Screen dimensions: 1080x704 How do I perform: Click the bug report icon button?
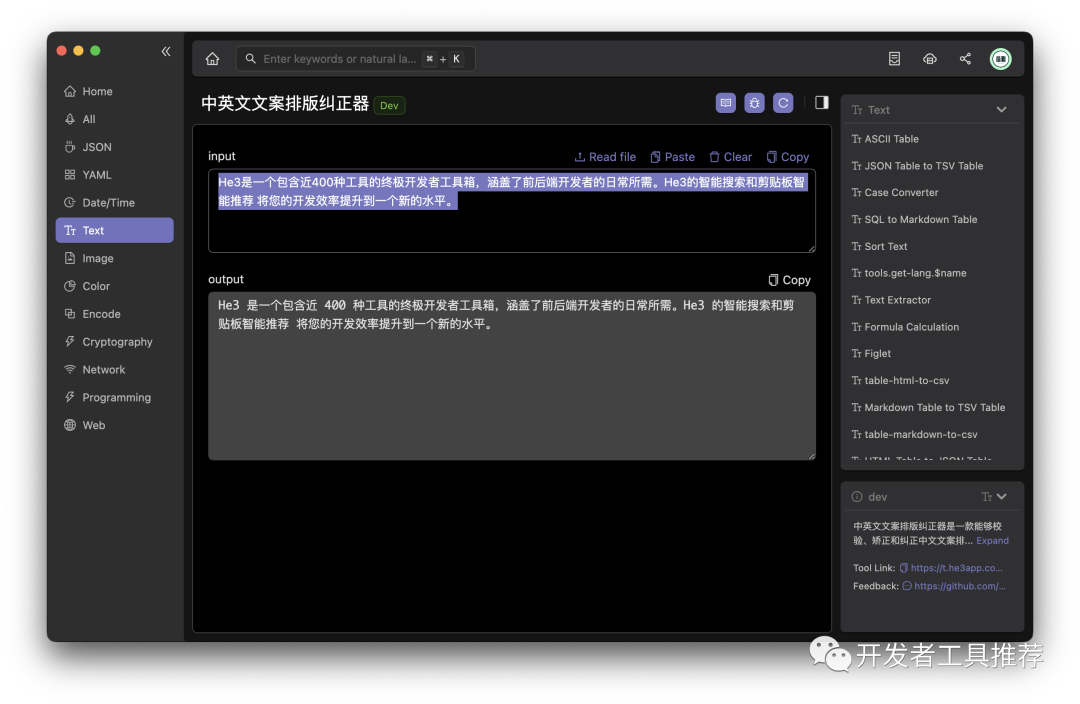pos(754,103)
